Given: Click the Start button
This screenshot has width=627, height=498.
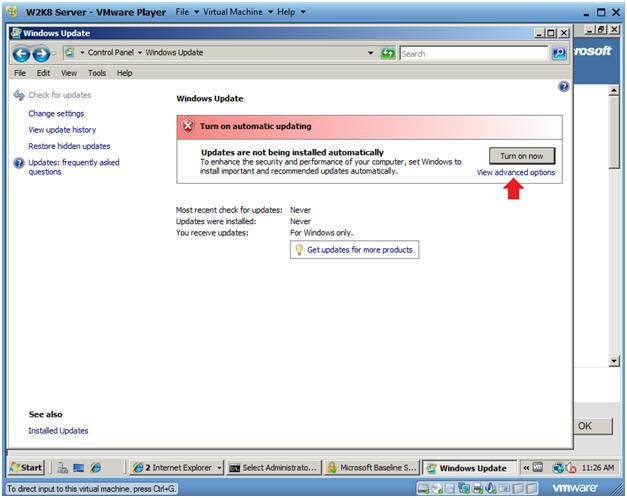Looking at the screenshot, I should point(26,467).
